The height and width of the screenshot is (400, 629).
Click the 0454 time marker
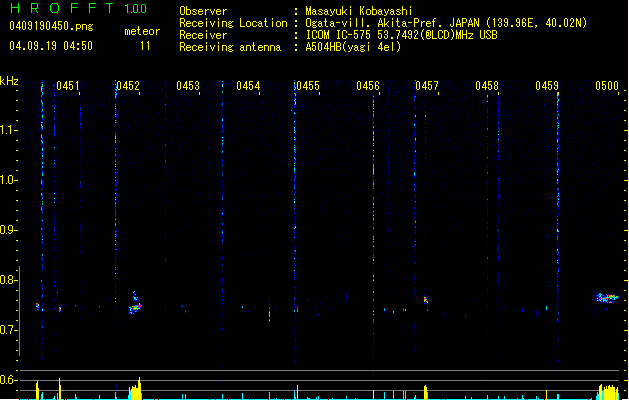click(x=248, y=86)
